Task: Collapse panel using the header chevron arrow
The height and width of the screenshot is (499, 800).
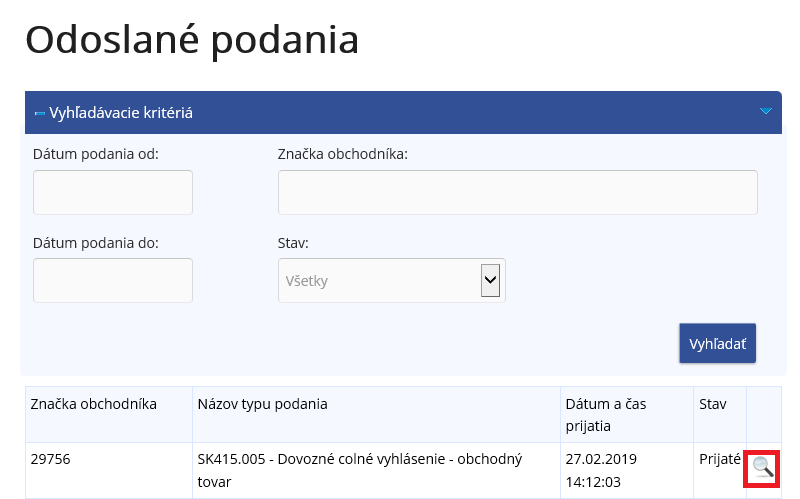Action: point(766,112)
